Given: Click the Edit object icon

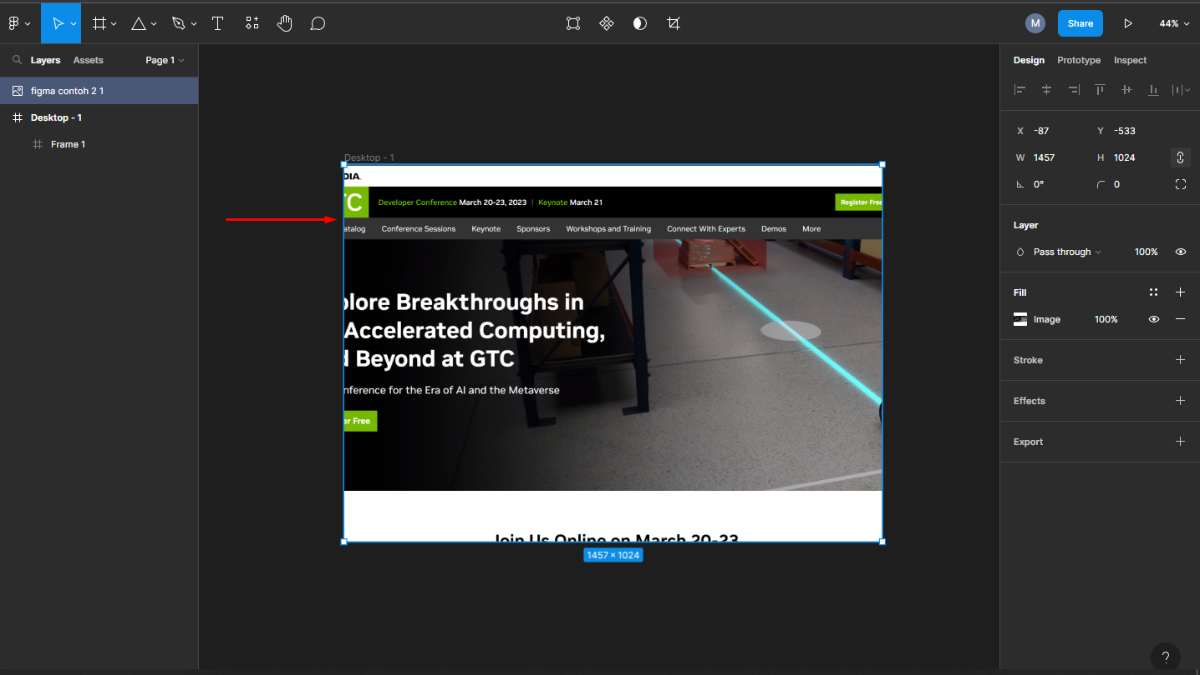Looking at the screenshot, I should (x=573, y=23).
